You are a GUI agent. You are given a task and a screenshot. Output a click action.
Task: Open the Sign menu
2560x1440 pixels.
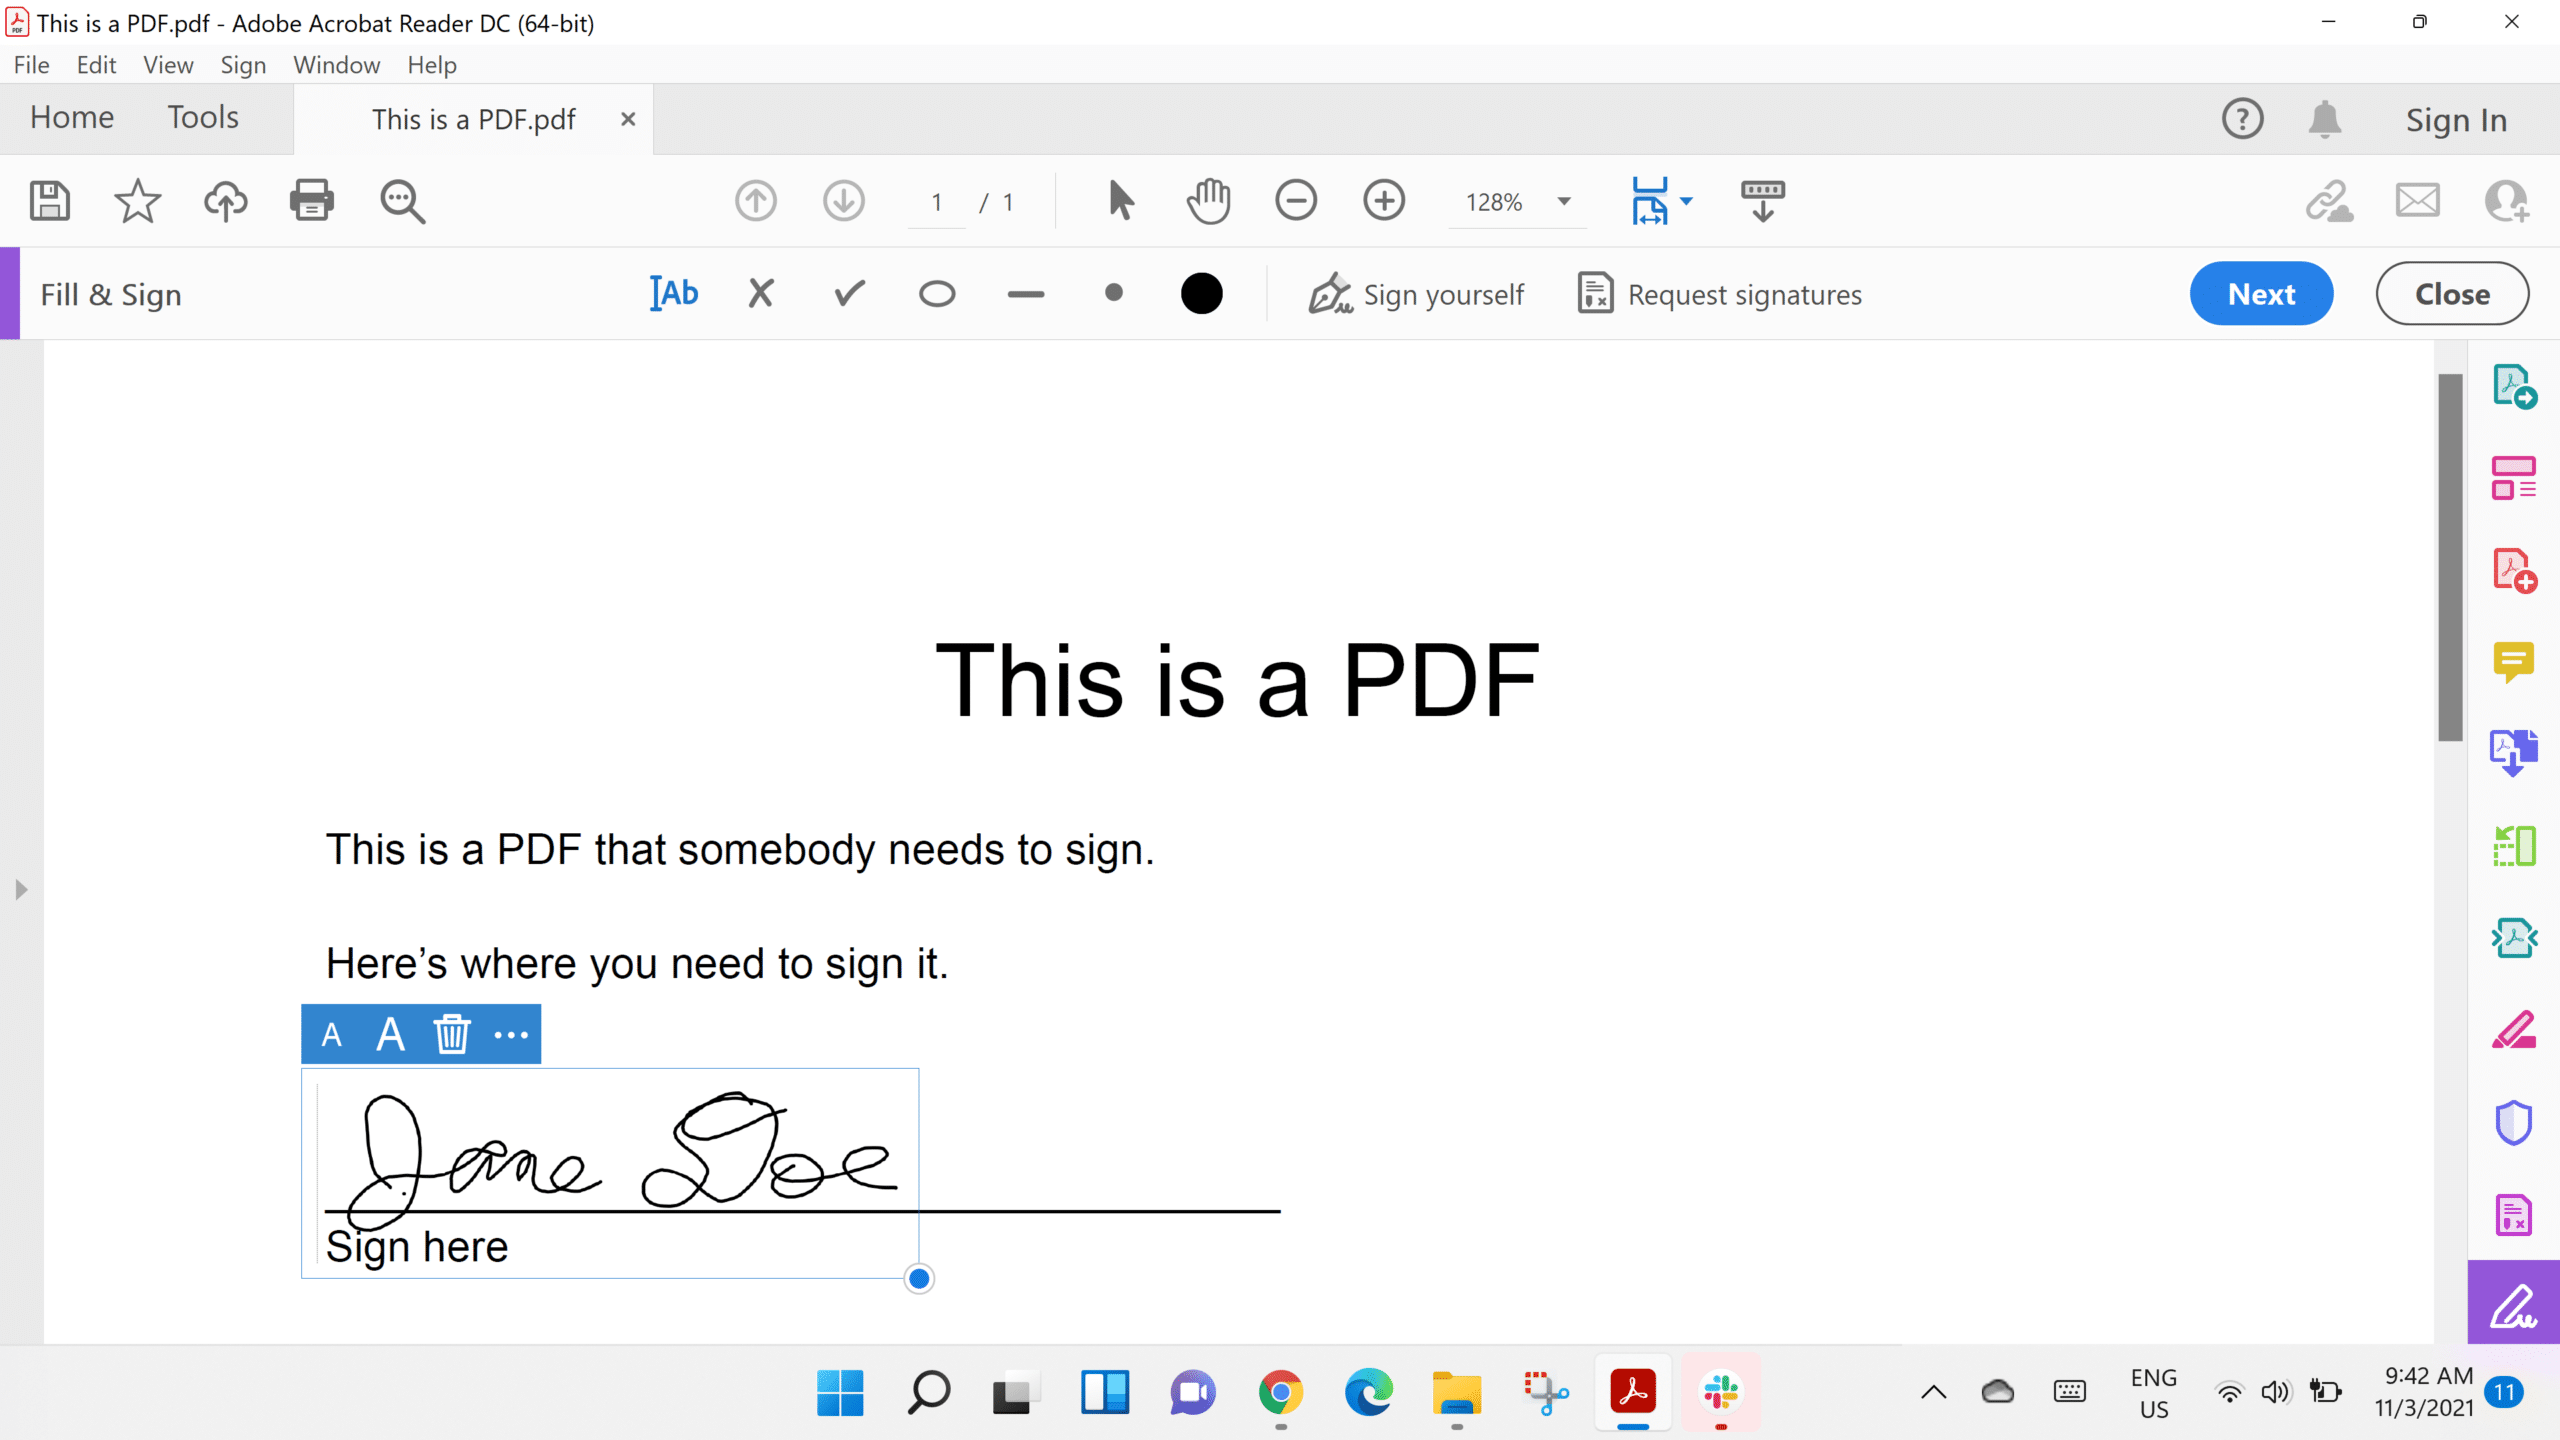point(243,65)
